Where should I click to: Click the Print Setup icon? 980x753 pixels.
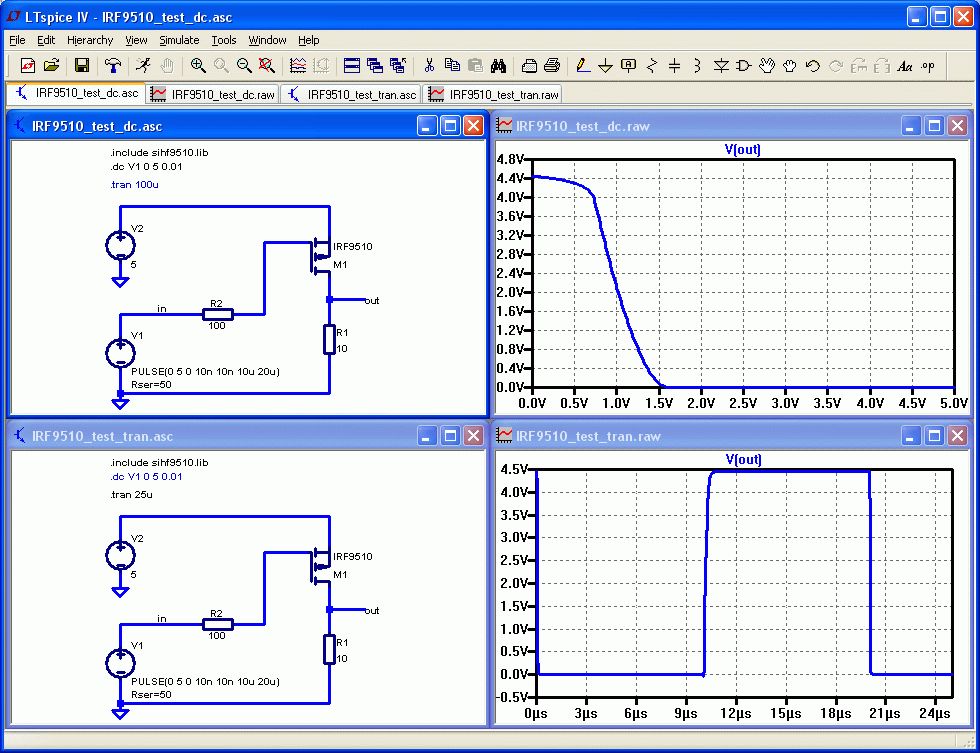tap(529, 66)
